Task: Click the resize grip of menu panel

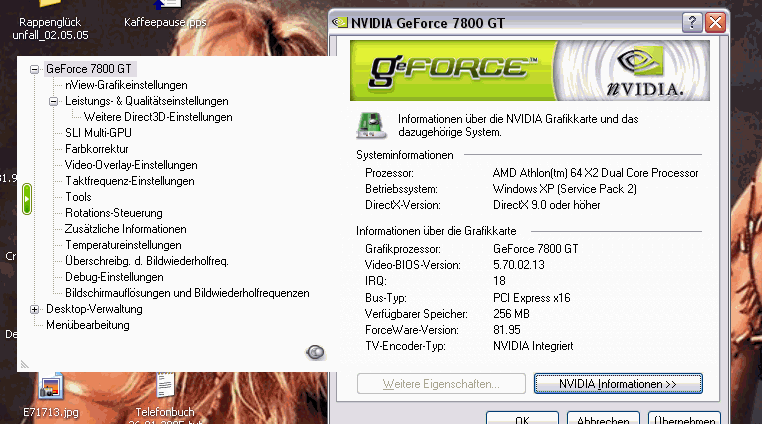Action: click(24, 365)
